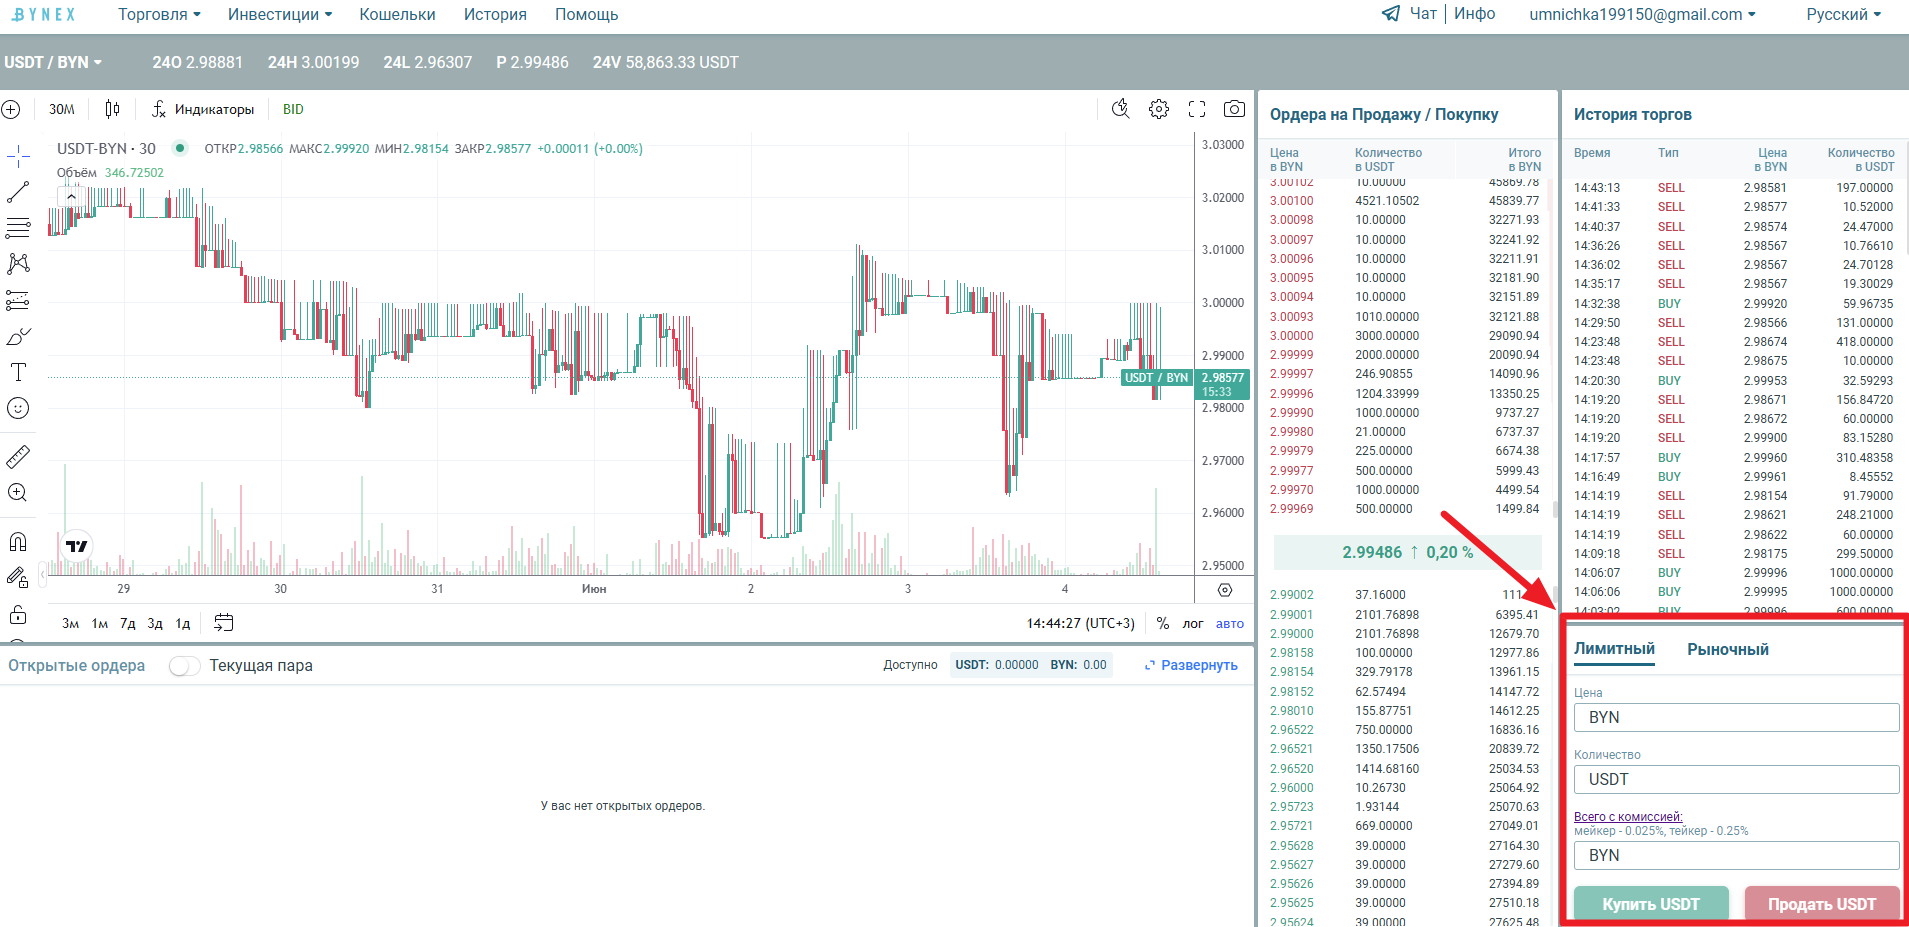The width and height of the screenshot is (1909, 927).
Task: Select the Fibonacci retracement lines tool
Action: (18, 228)
